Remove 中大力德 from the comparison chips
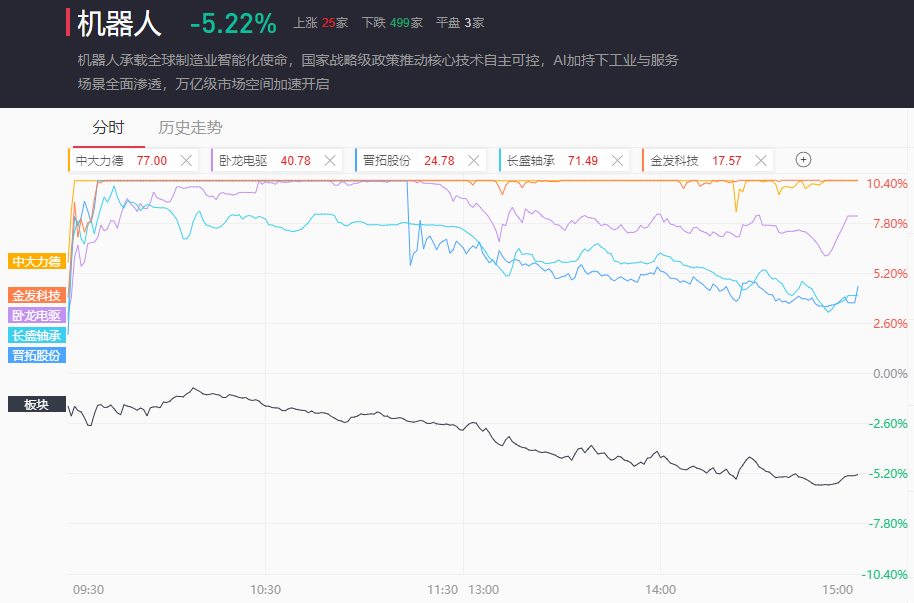The width and height of the screenshot is (914, 603). (x=186, y=160)
